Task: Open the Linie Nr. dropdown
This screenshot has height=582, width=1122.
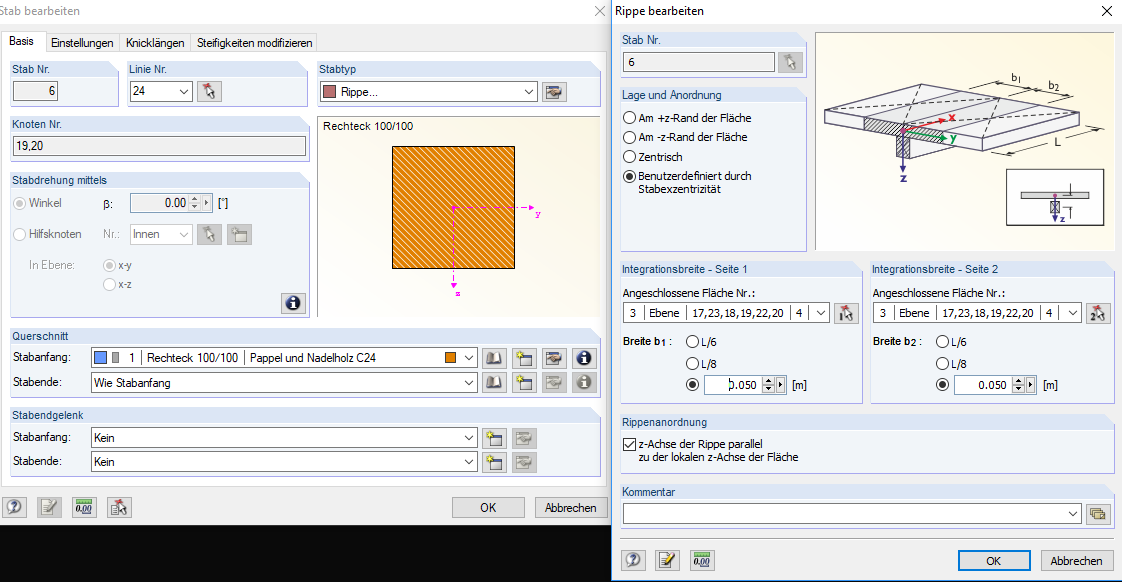Action: click(x=184, y=92)
